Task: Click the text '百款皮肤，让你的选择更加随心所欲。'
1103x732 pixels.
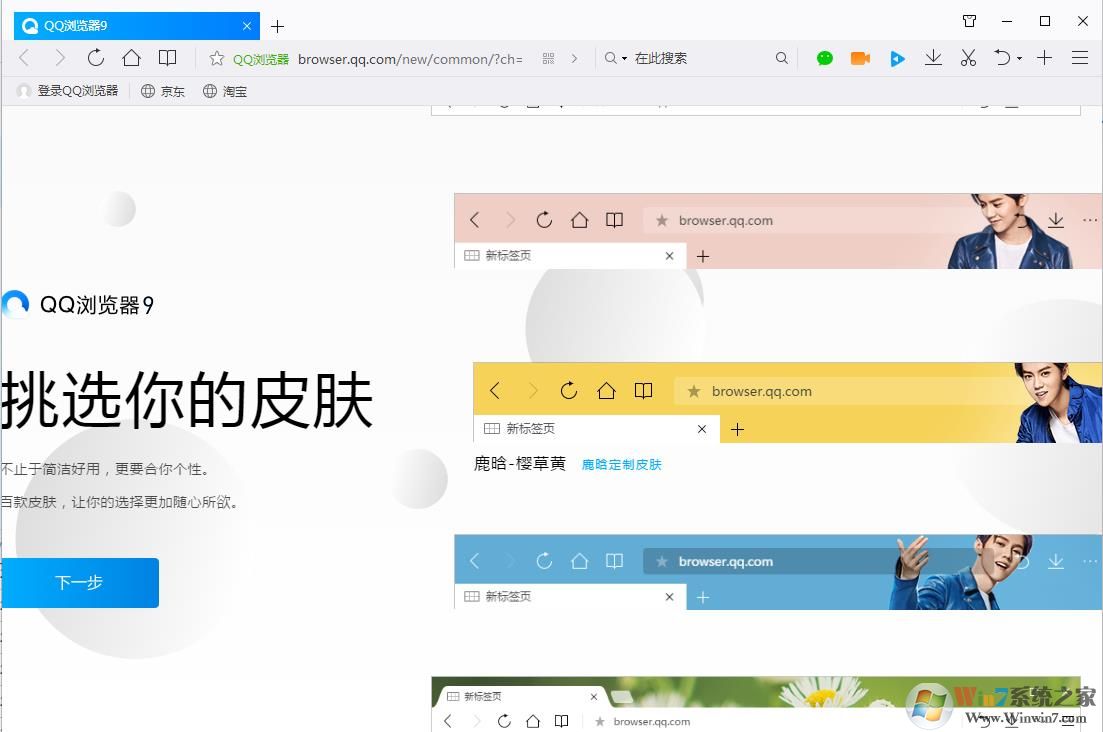Action: coord(120,502)
